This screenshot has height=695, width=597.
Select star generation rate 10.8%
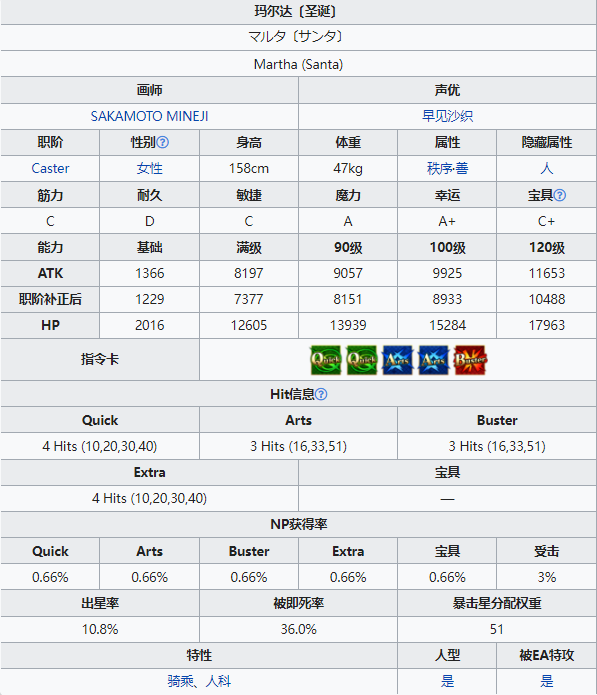click(x=100, y=629)
